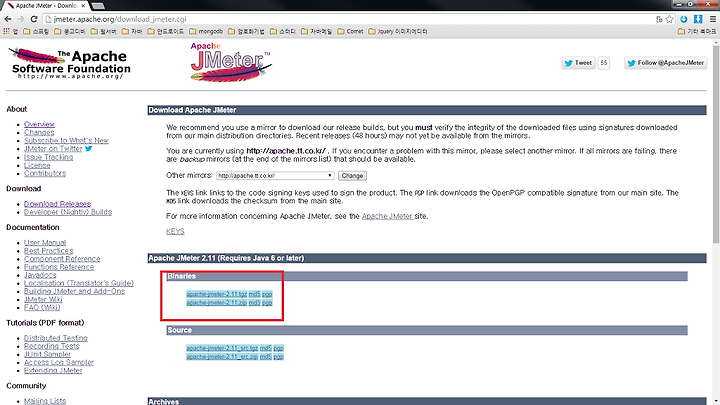Download apache-jmeter-2.11_src.tgz source
This screenshot has height=405, width=720.
(x=222, y=348)
